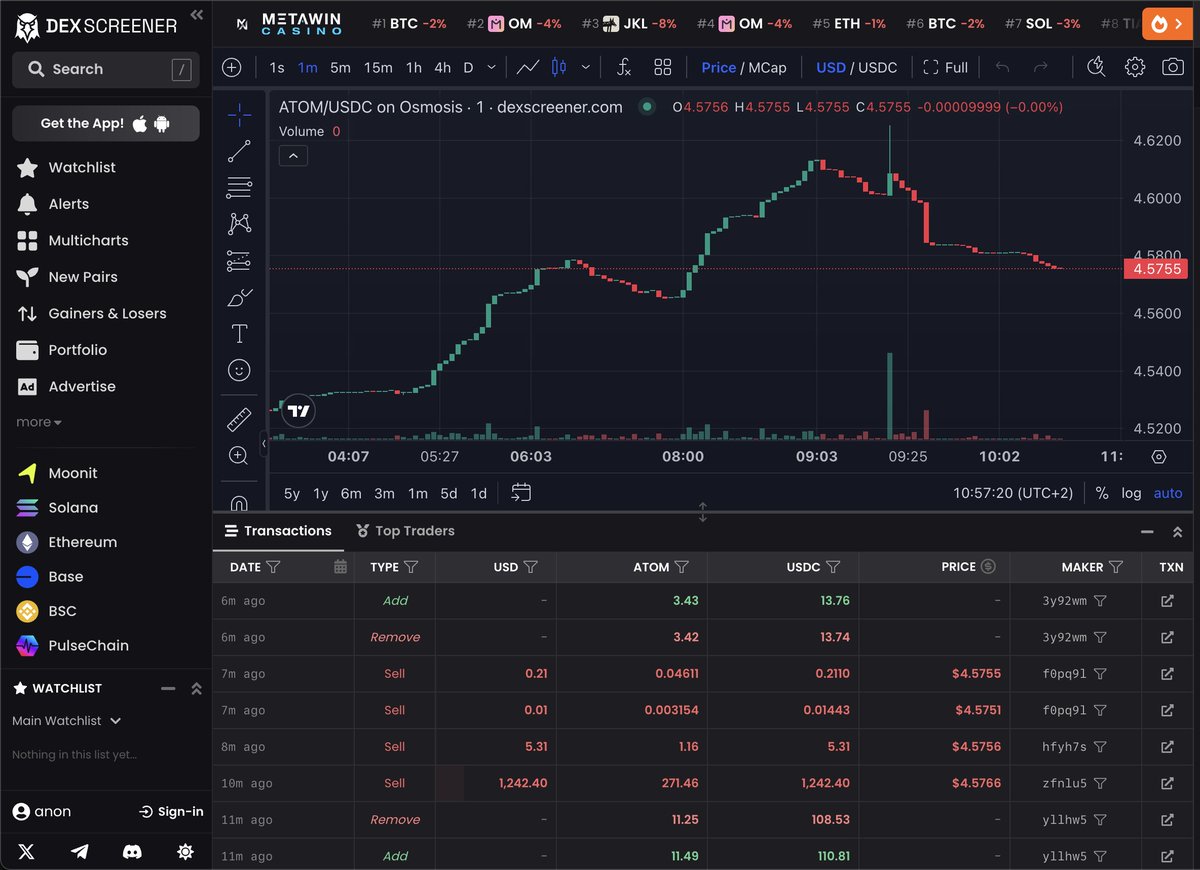Click the Search input field
1200x870 pixels.
click(106, 69)
